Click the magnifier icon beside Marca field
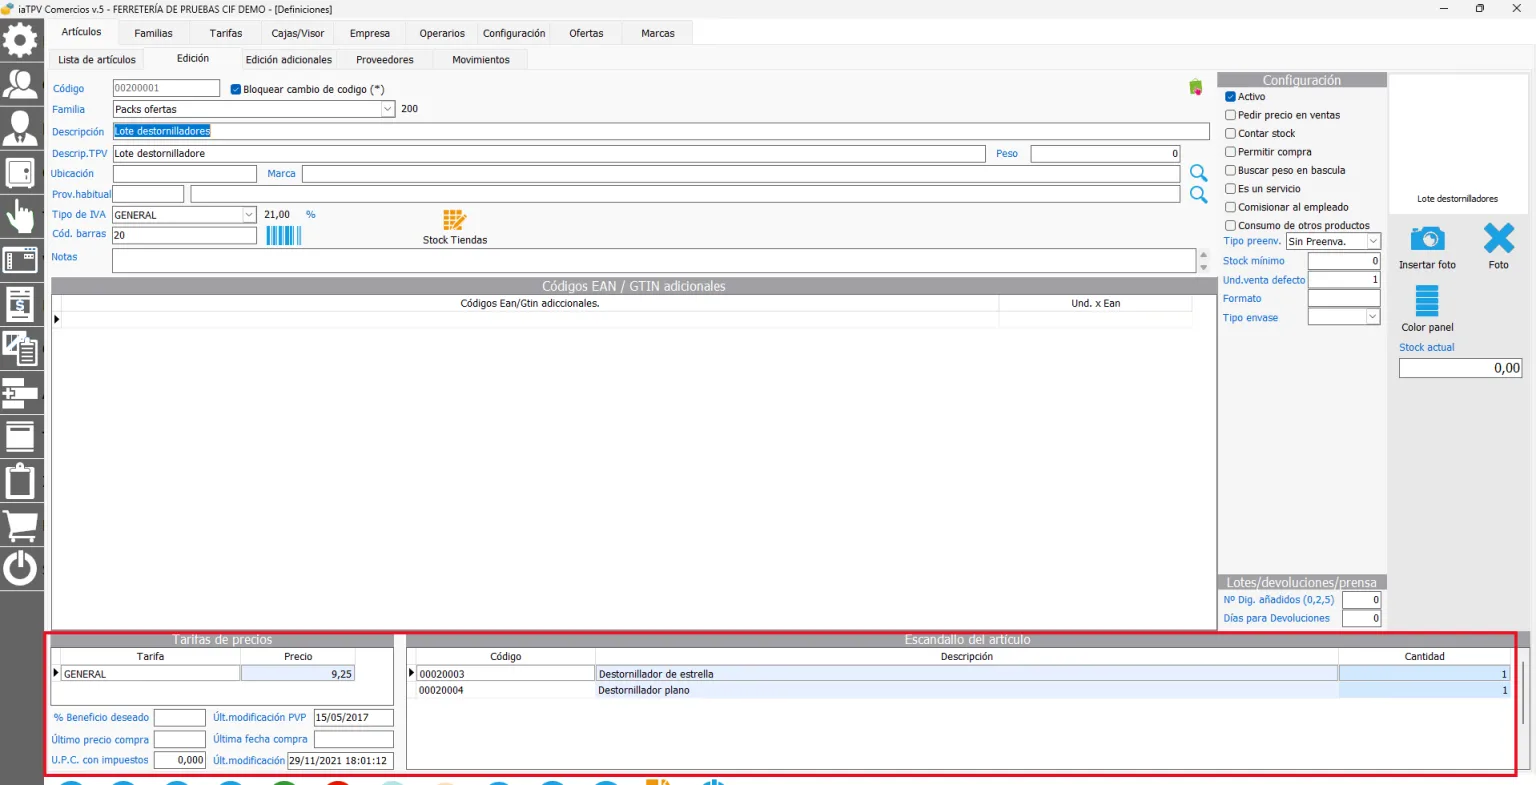The height and width of the screenshot is (785, 1536). 1199,174
